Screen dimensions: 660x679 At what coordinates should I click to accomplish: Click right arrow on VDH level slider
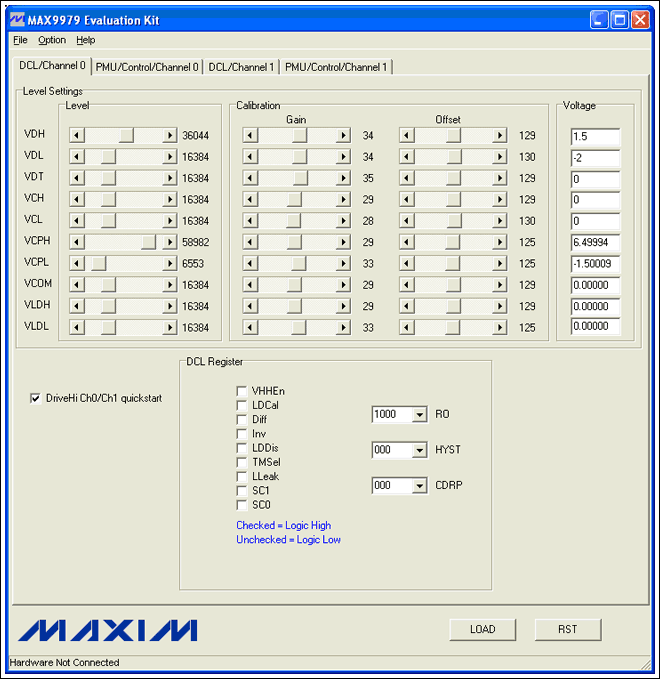click(x=170, y=135)
